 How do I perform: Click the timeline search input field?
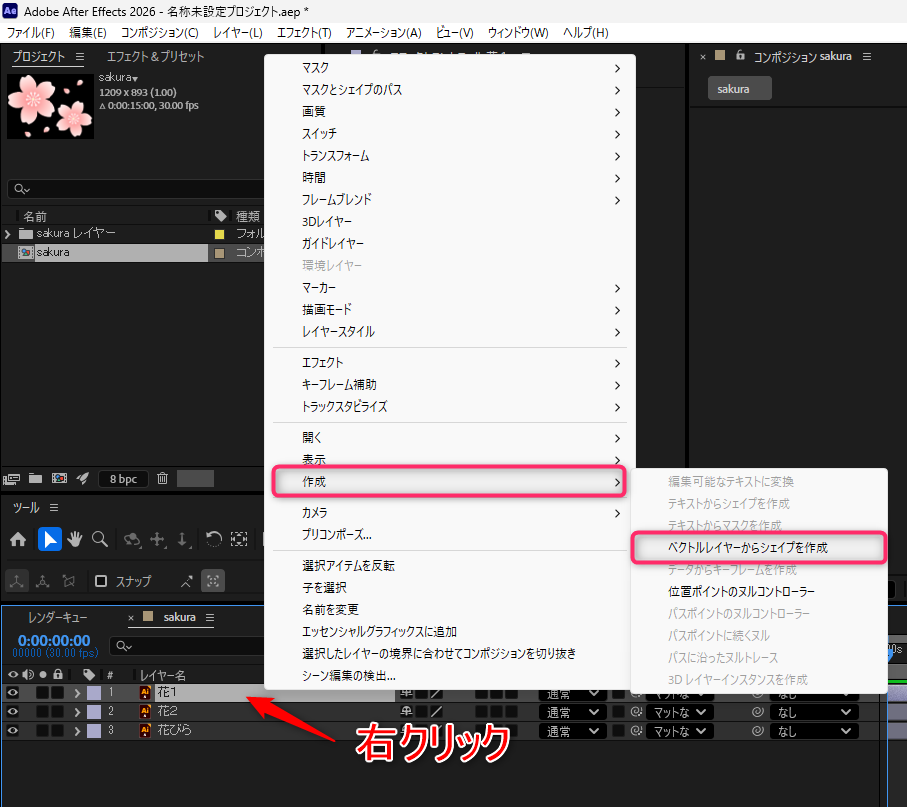pos(189,646)
